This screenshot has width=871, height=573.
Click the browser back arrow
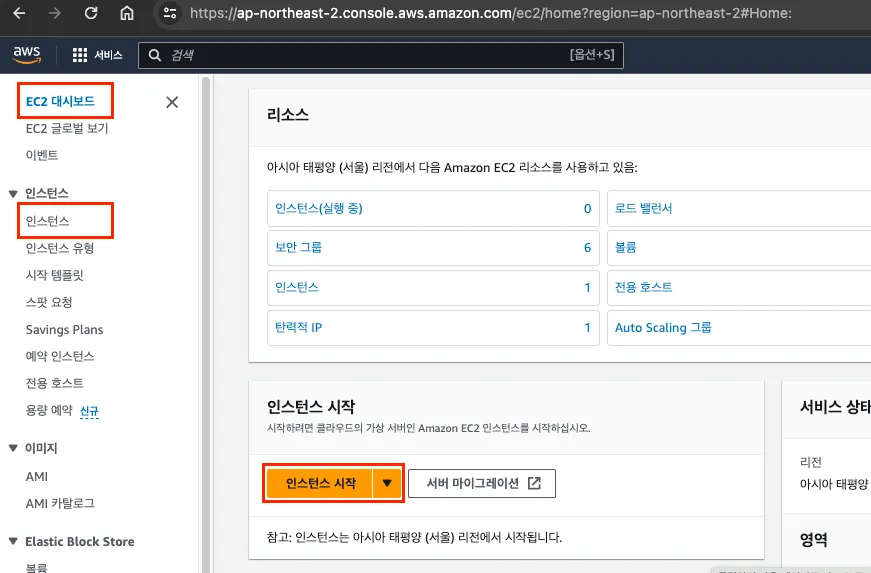click(19, 13)
